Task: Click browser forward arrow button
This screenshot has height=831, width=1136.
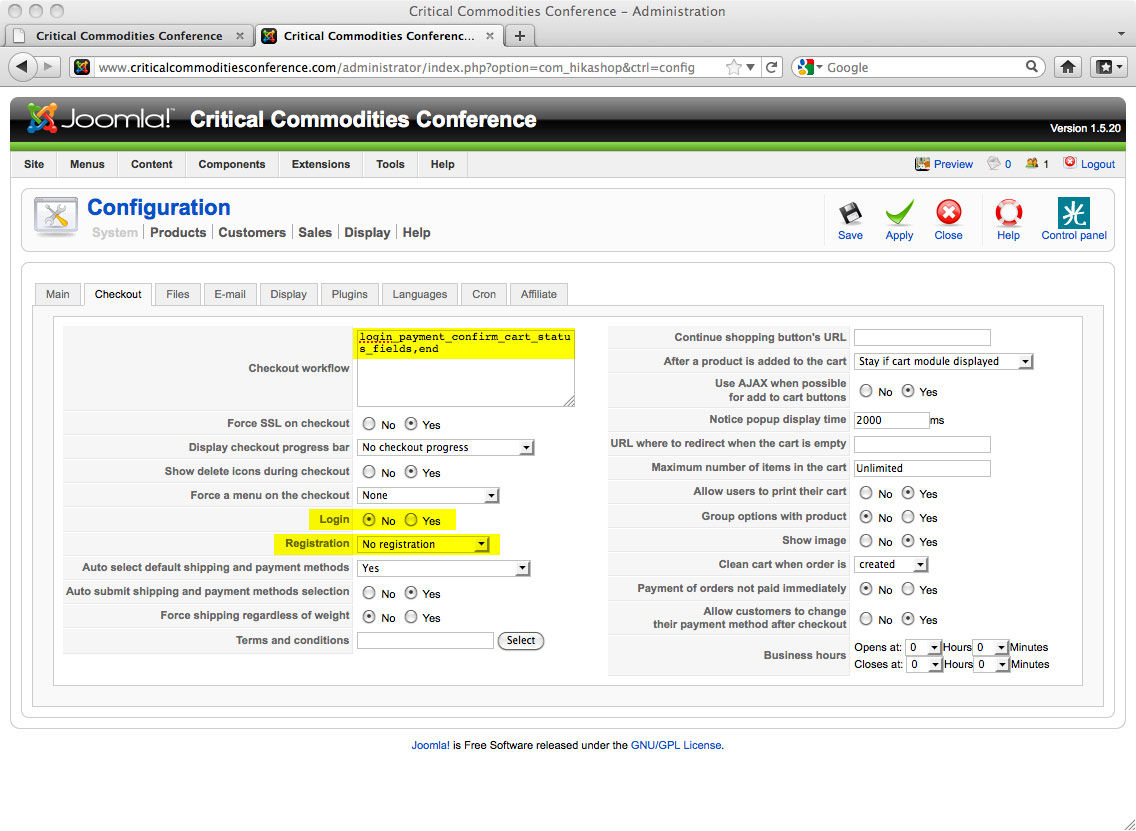Action: 49,67
